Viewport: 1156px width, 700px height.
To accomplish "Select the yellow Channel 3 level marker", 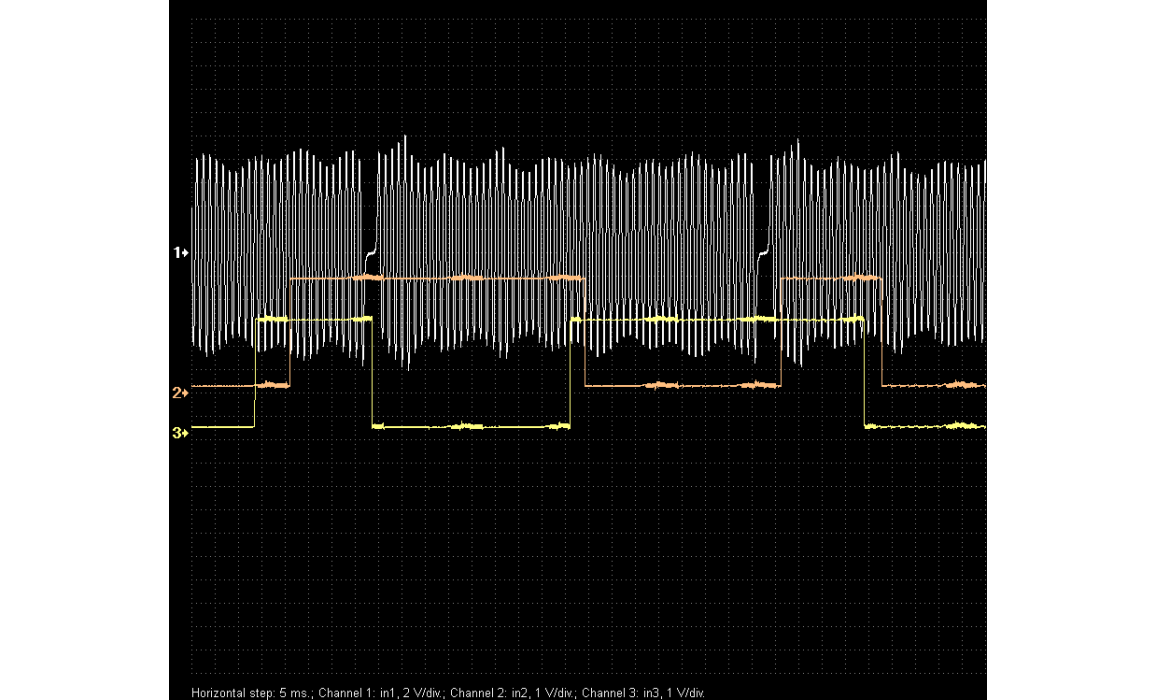I will pyautogui.click(x=181, y=433).
